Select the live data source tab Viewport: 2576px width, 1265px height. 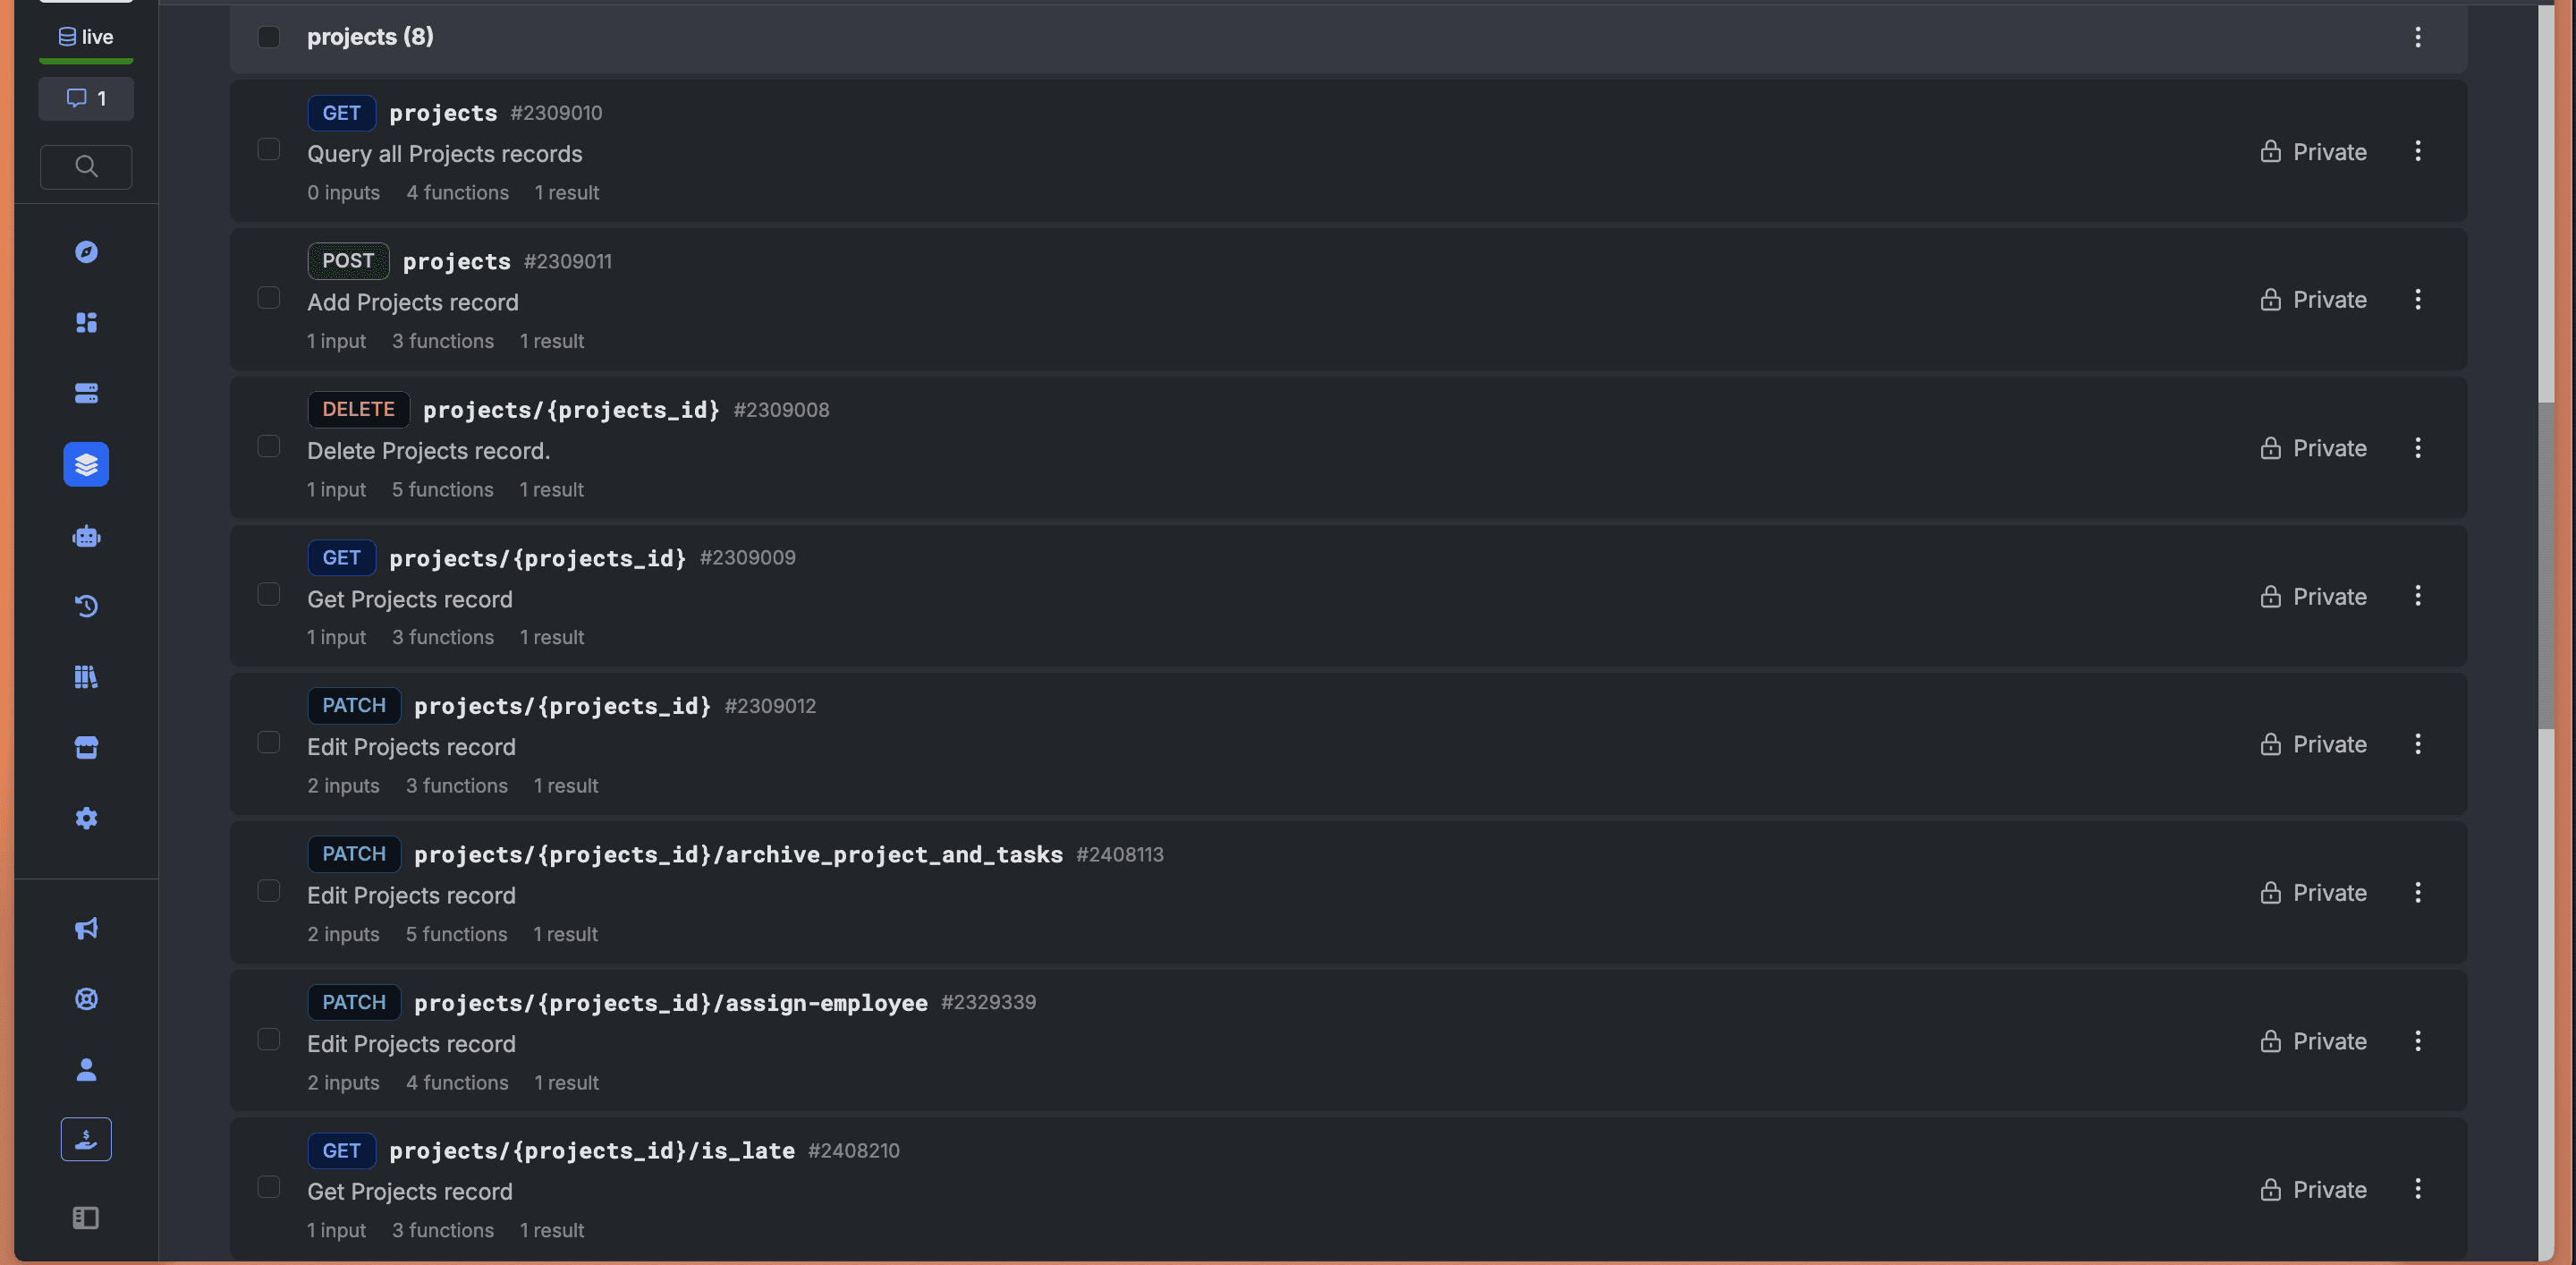pyautogui.click(x=86, y=37)
